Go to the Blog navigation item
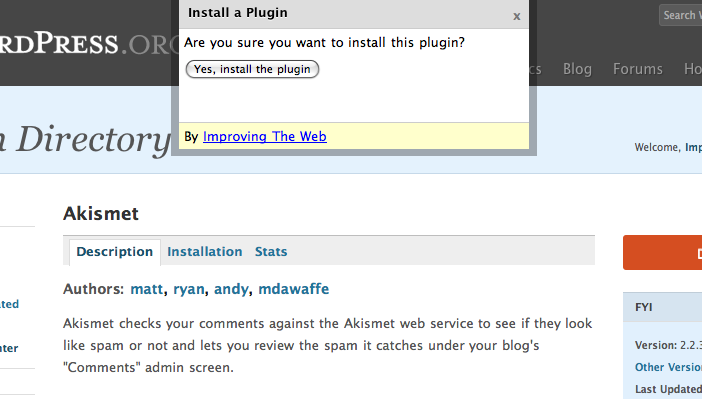Viewport: 702px width, 399px height. [x=577, y=69]
